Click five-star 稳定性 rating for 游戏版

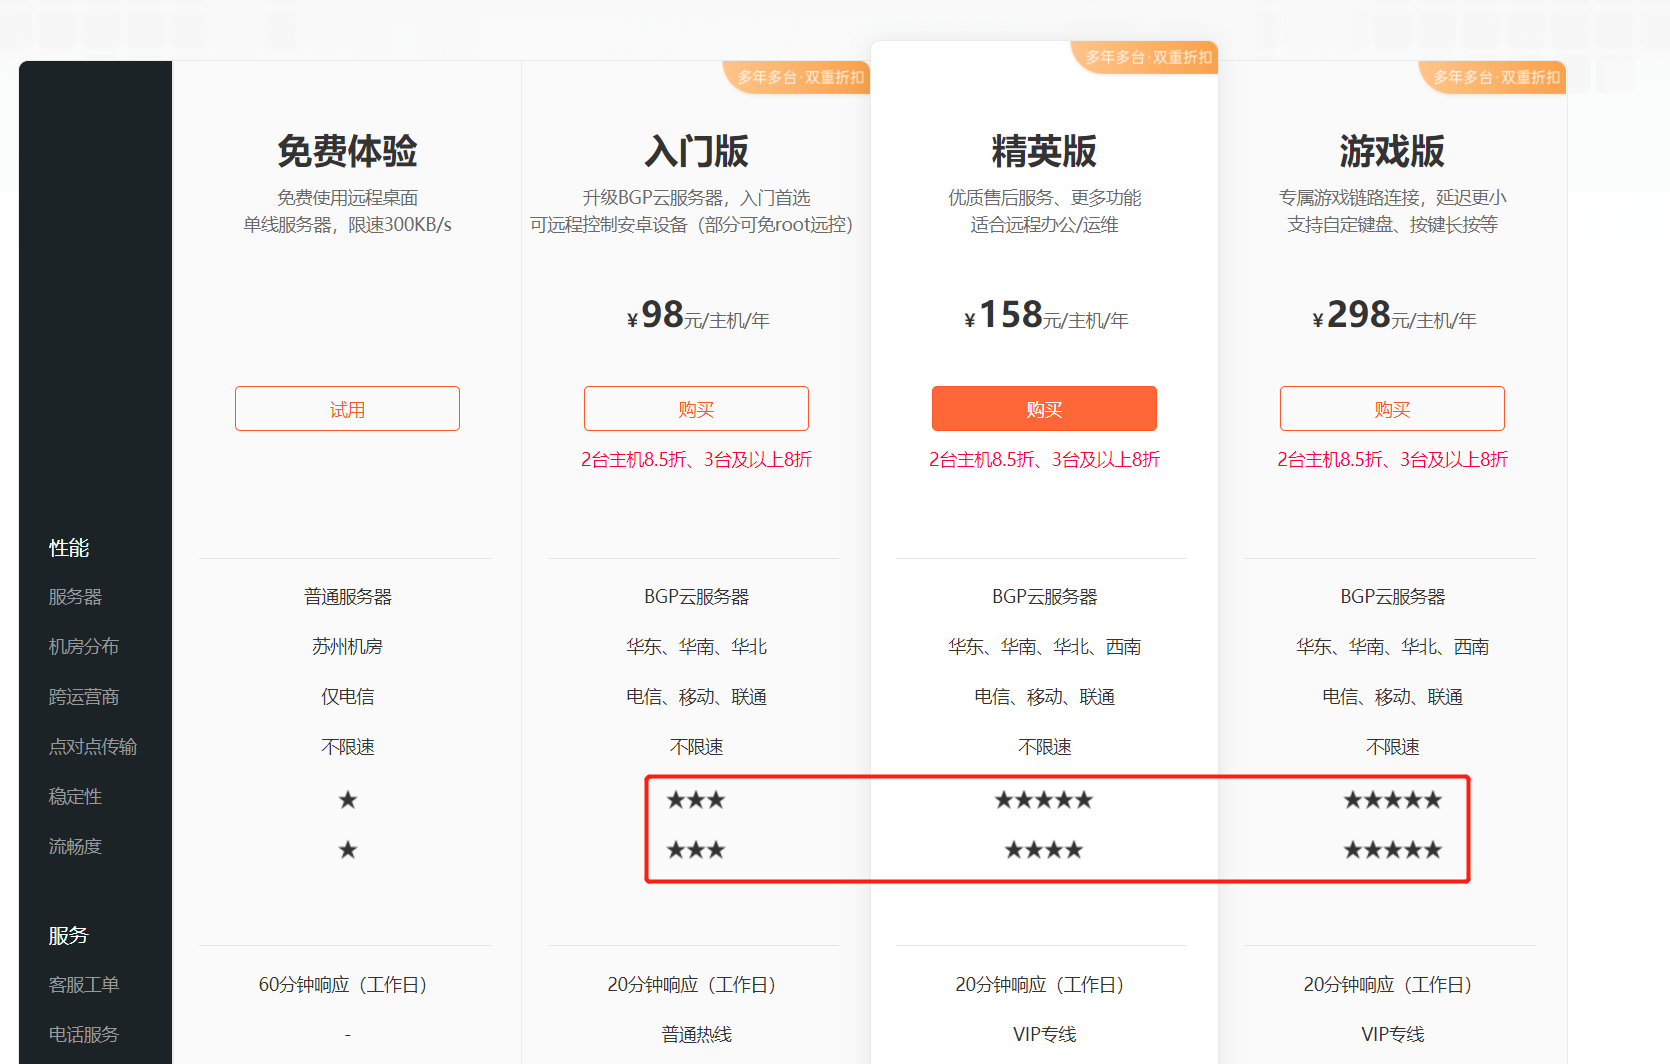tap(1392, 799)
